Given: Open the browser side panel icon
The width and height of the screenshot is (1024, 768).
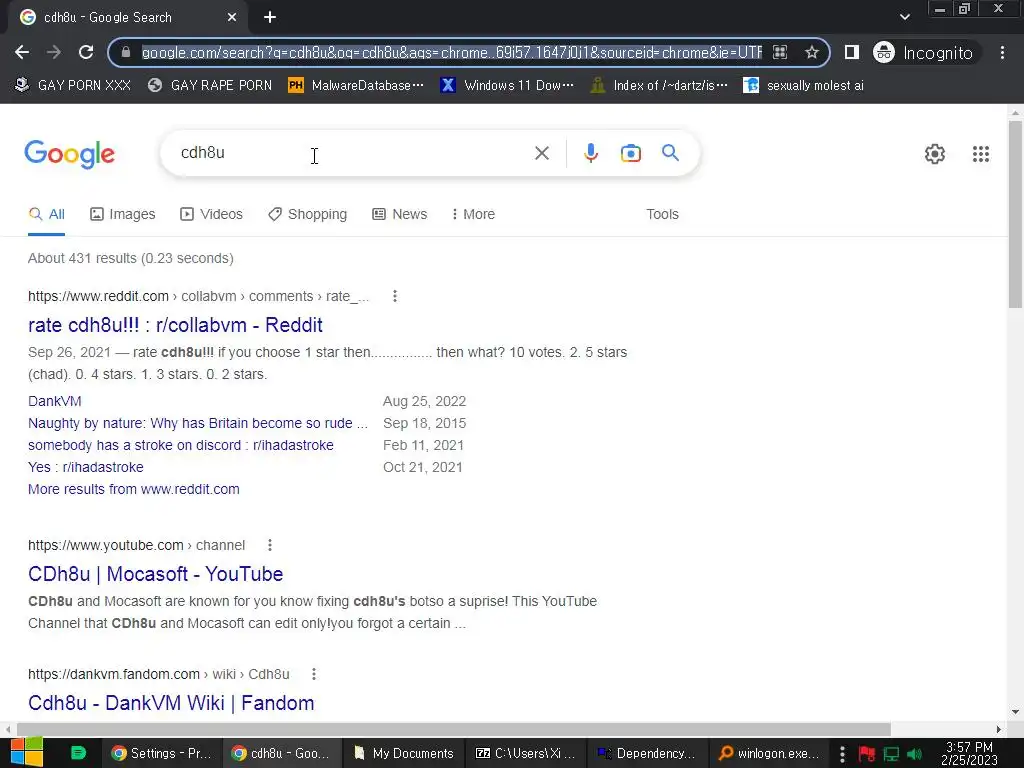Looking at the screenshot, I should point(852,52).
